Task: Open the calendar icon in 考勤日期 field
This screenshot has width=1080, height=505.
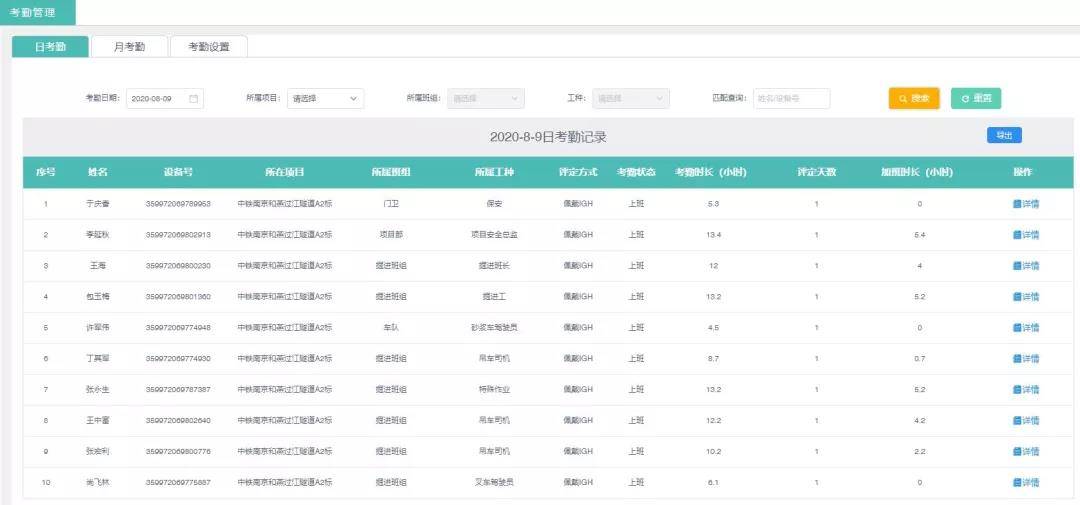Action: (x=194, y=99)
